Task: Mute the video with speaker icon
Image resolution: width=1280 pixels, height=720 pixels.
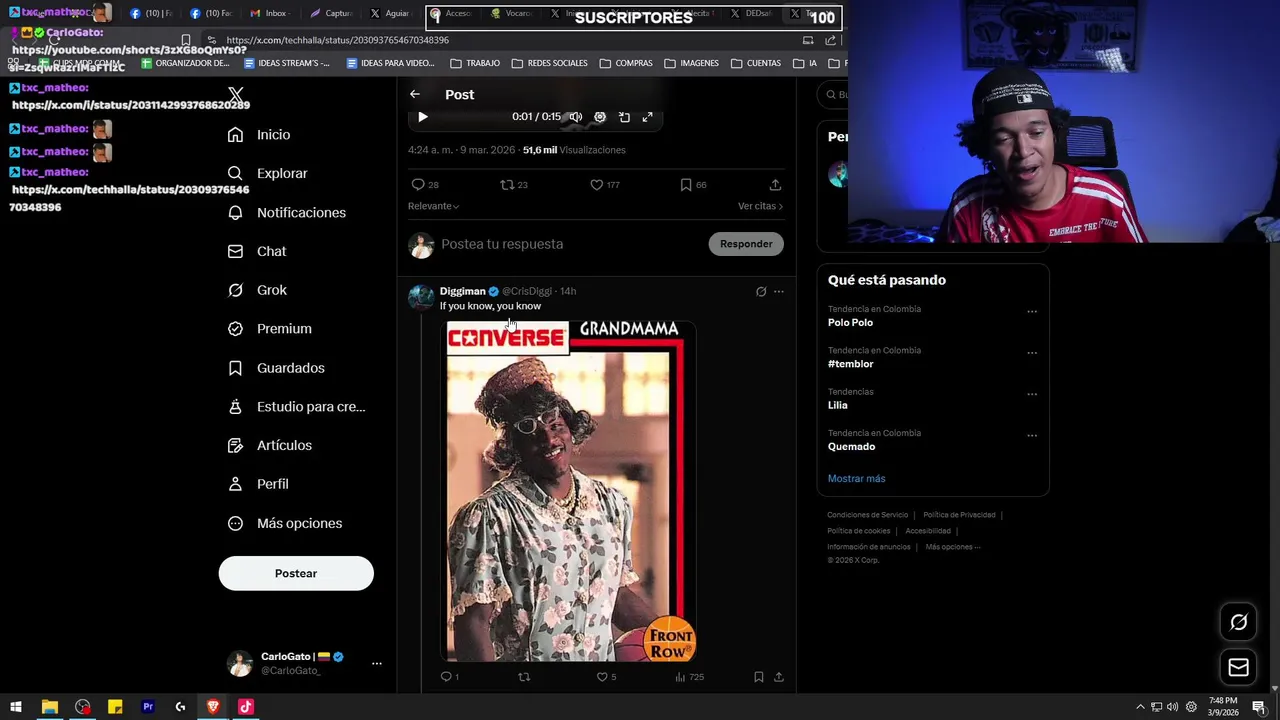Action: 576,117
